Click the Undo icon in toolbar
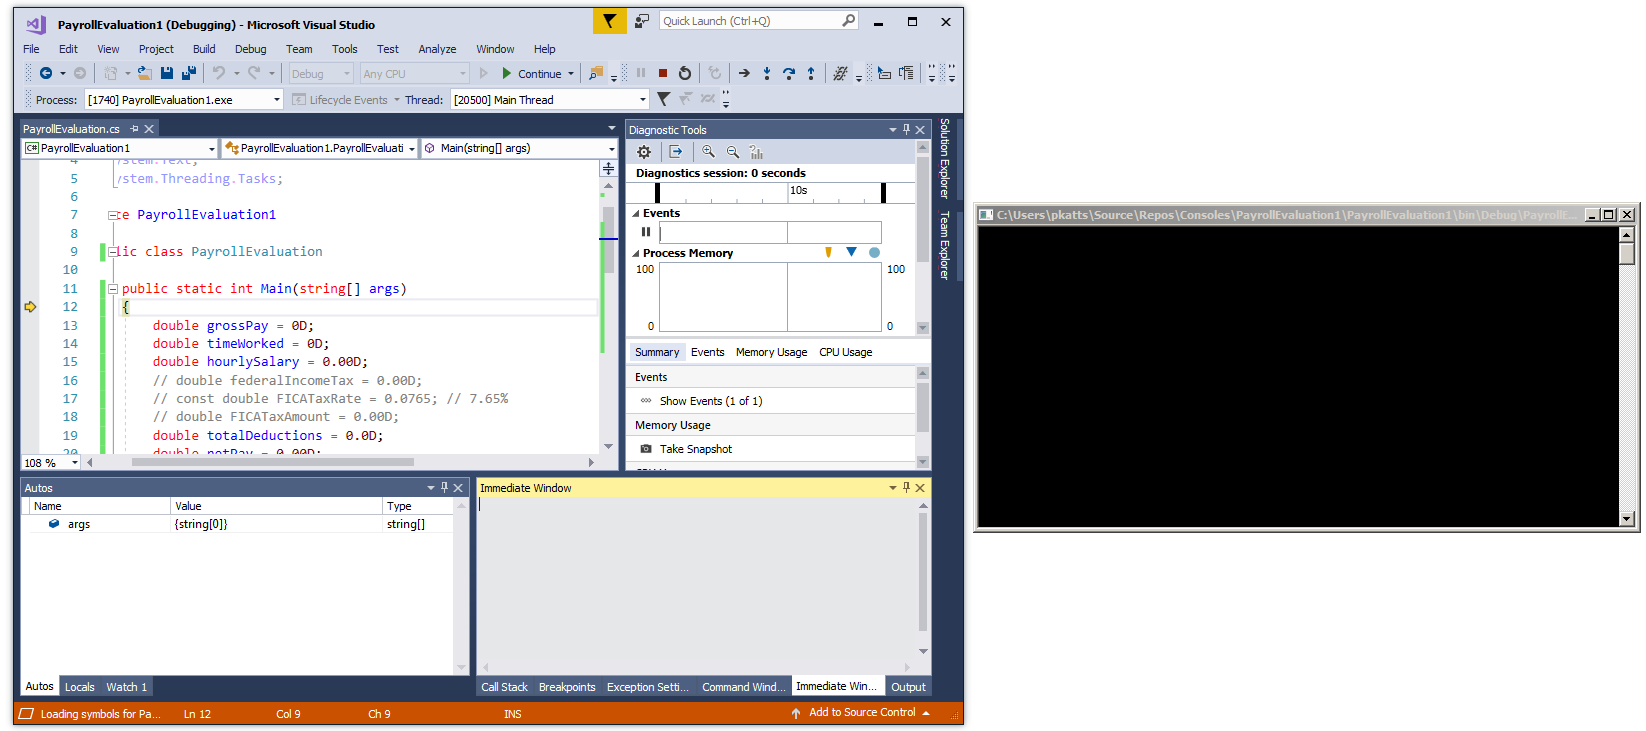This screenshot has height=731, width=1646. (x=219, y=73)
